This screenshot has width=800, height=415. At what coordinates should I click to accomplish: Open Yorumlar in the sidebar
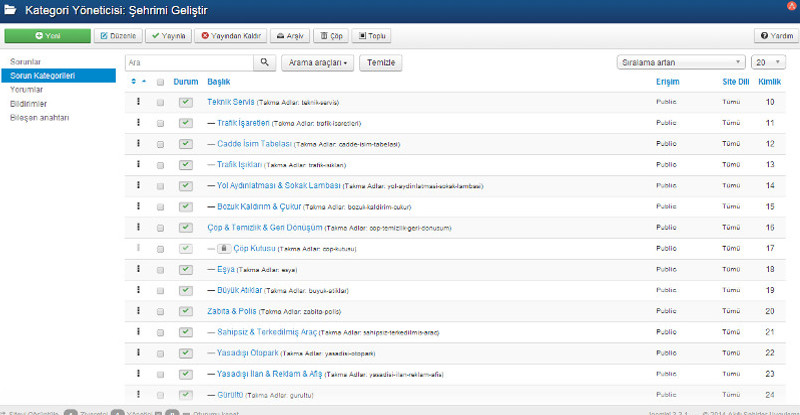27,89
